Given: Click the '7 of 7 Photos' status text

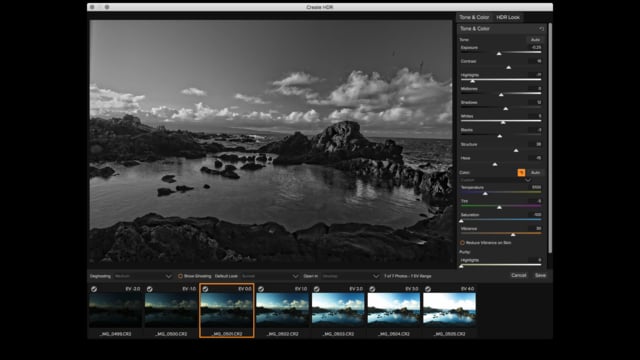Looking at the screenshot, I should click(x=407, y=276).
